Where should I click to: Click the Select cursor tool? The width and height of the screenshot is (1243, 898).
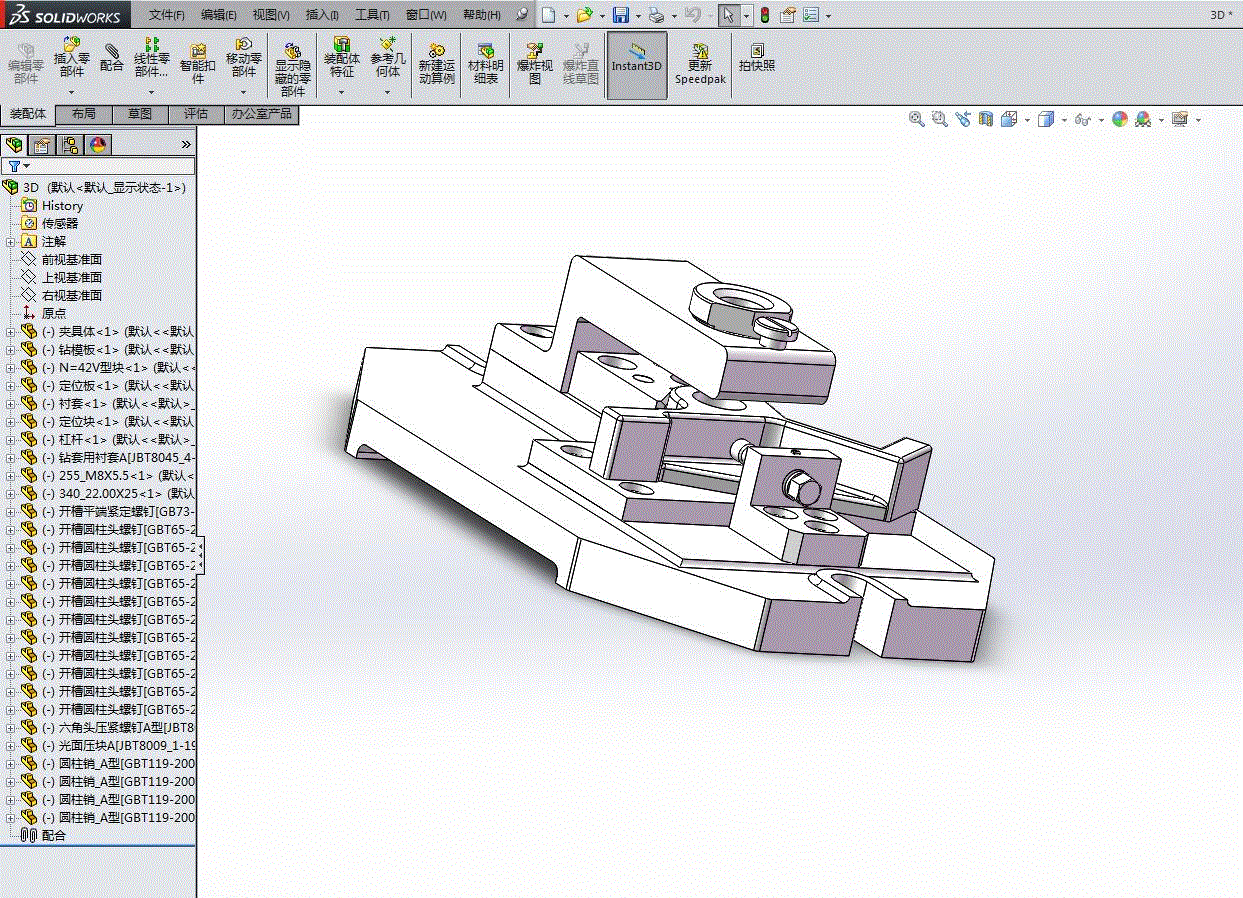tap(729, 15)
